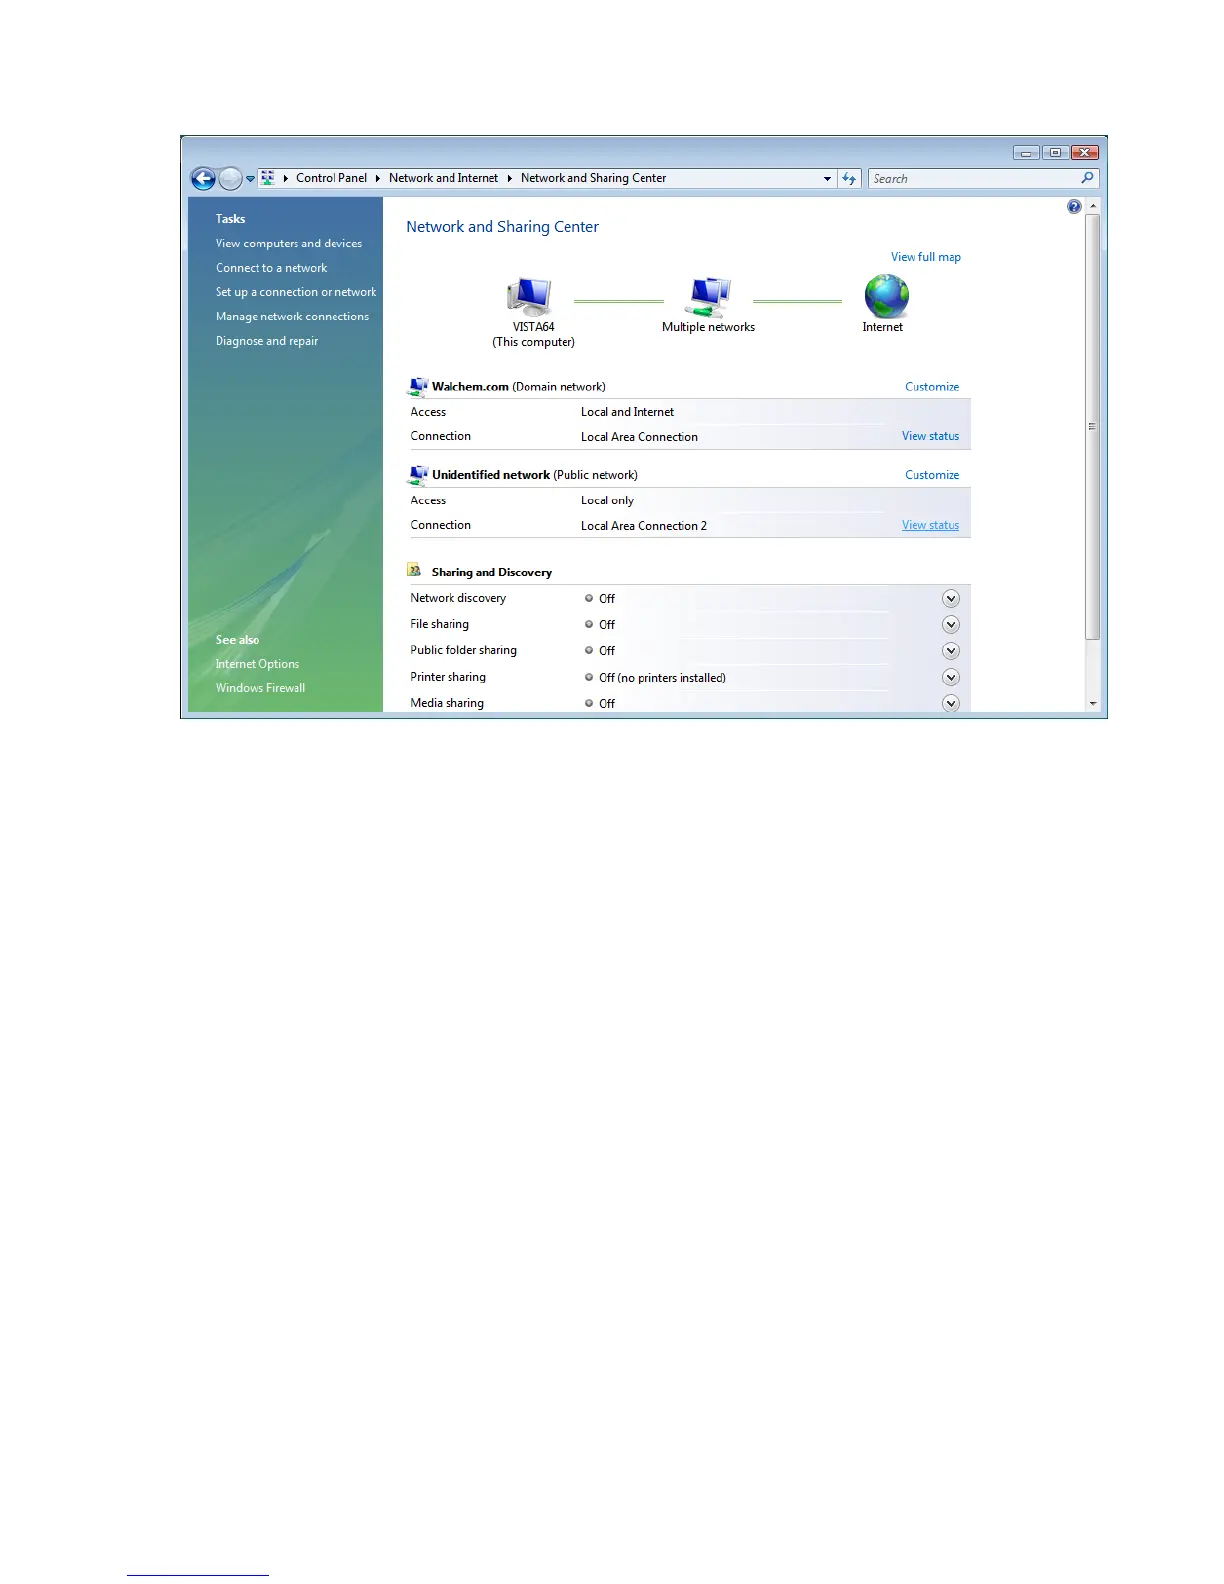The height and width of the screenshot is (1584, 1224).
Task: Expand the arrow after Network and Internet breadcrumb
Action: click(509, 178)
